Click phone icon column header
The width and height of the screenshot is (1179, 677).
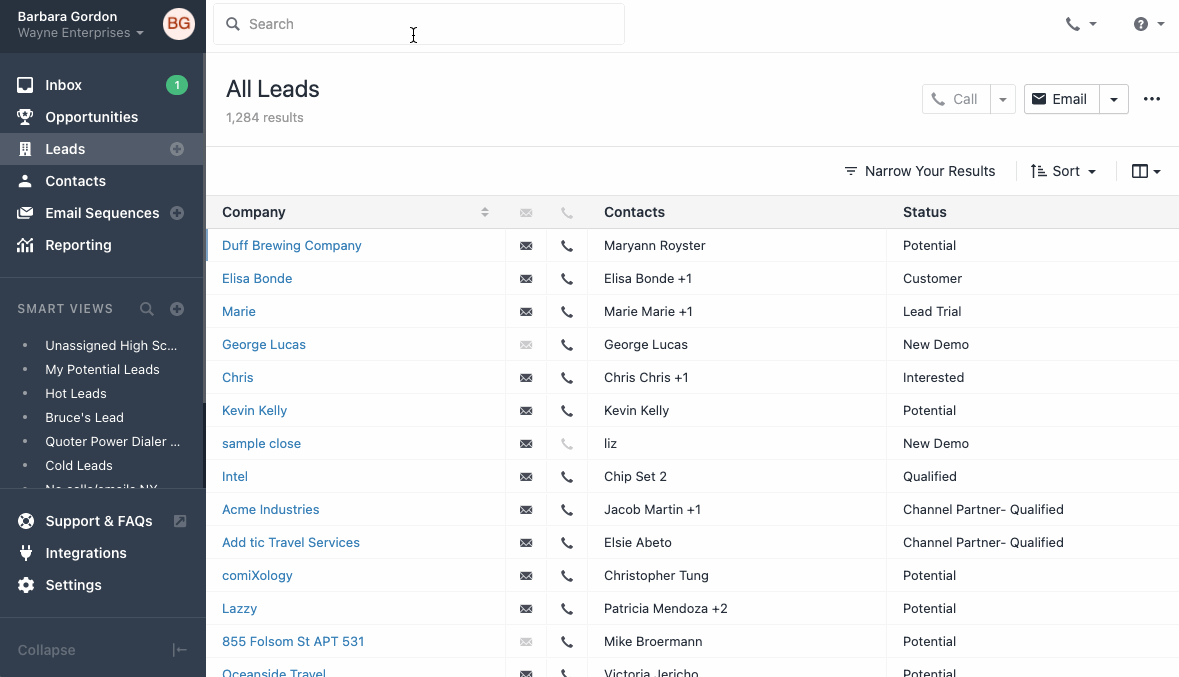click(567, 213)
